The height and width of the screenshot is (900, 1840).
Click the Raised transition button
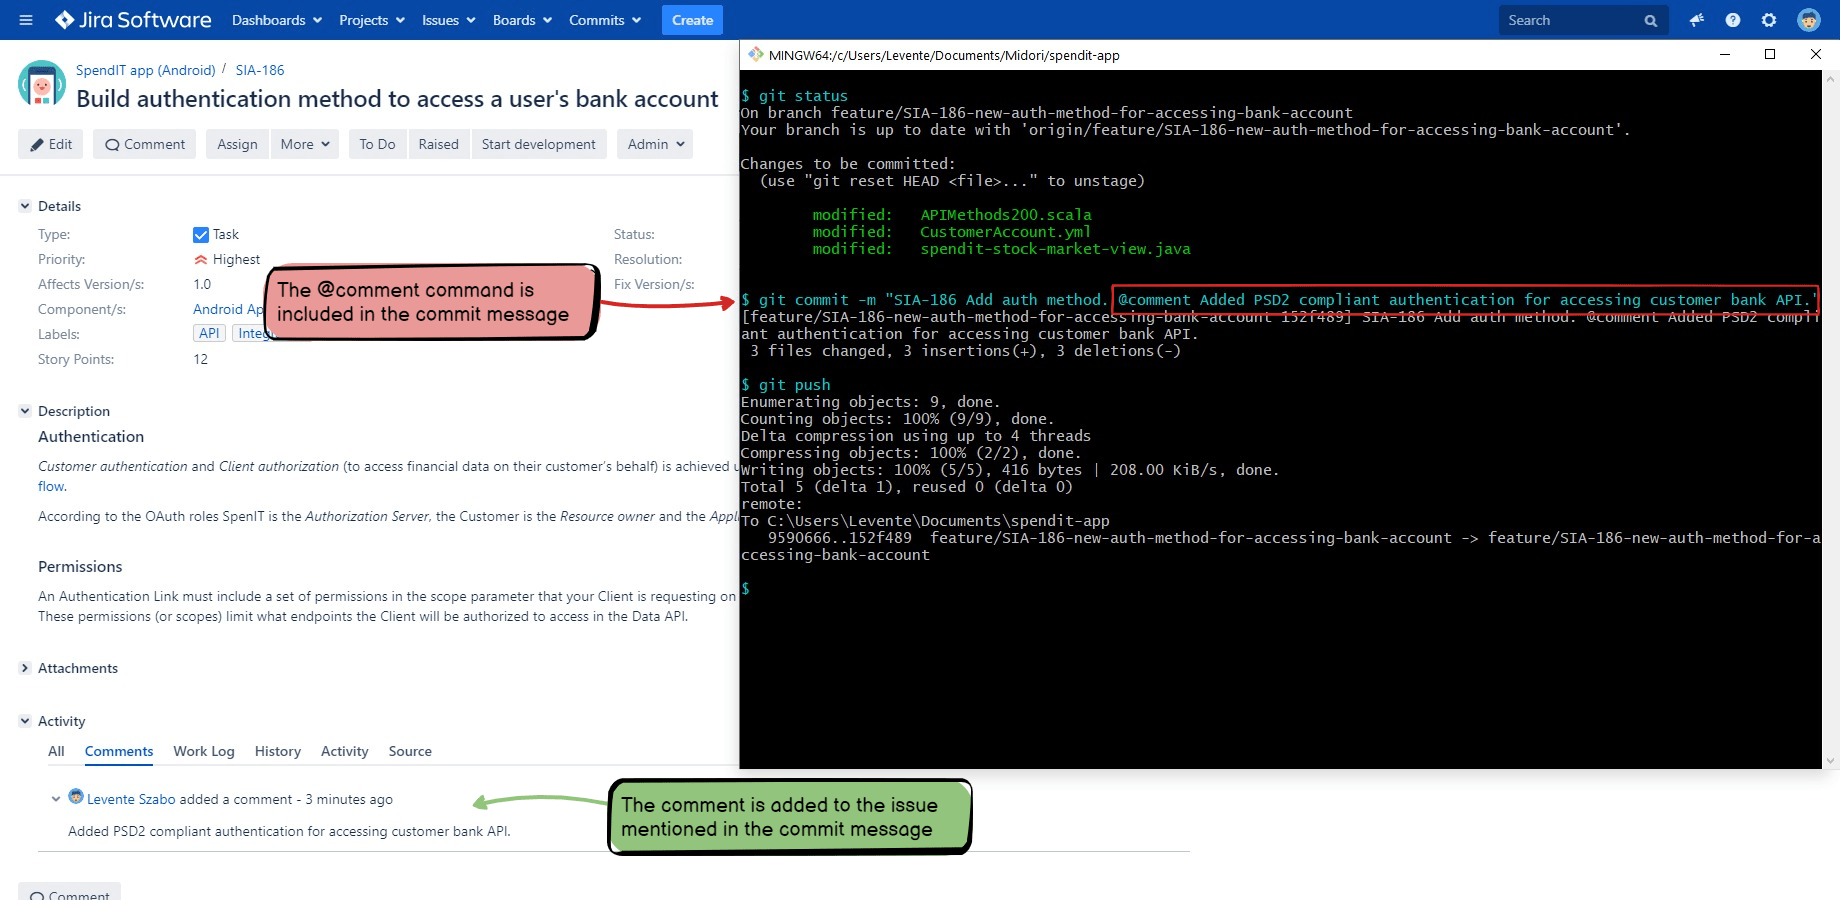[x=438, y=144]
